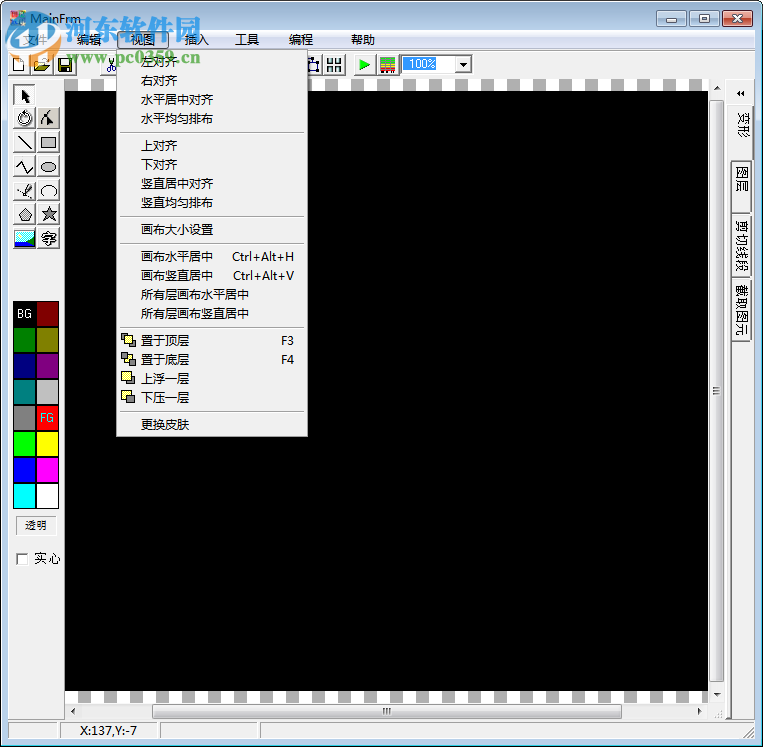Choose 画布竖直居中 menu entry
Viewport: 763px width, 747px height.
point(212,275)
